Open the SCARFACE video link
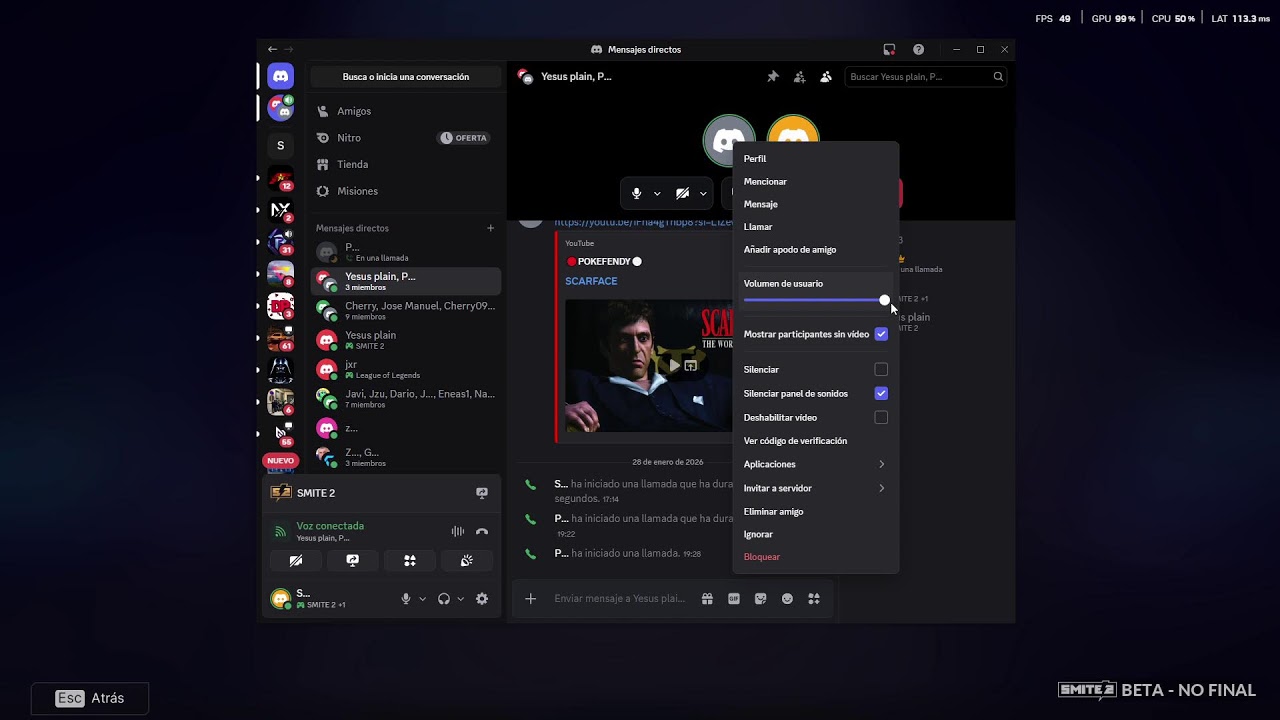 pos(591,281)
